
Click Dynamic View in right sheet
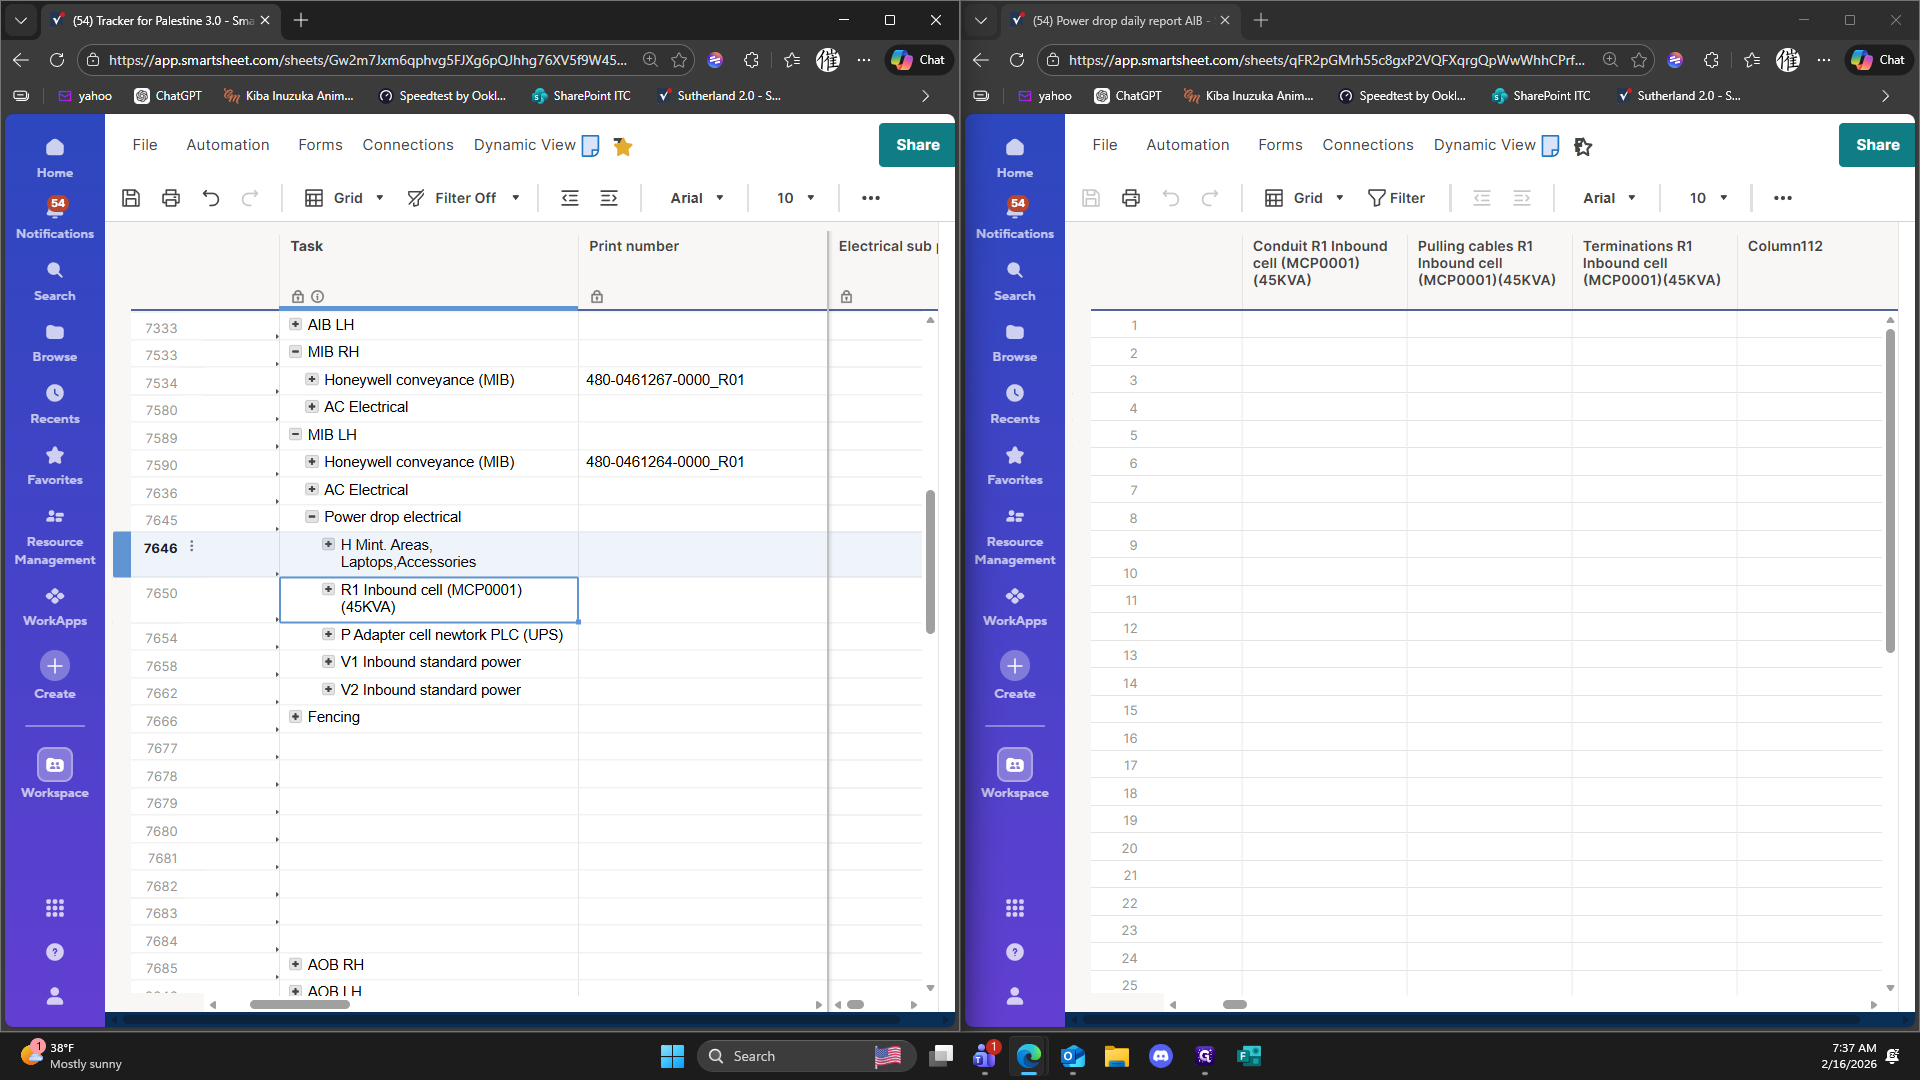pos(1484,145)
